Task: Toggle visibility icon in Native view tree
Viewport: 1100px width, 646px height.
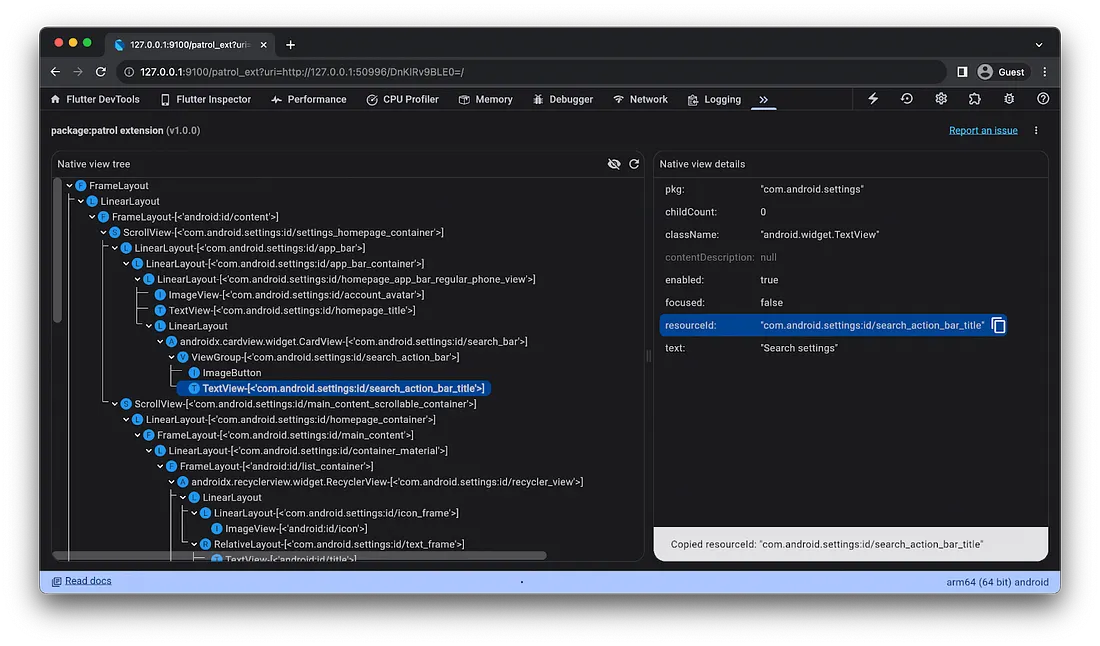Action: tap(614, 163)
